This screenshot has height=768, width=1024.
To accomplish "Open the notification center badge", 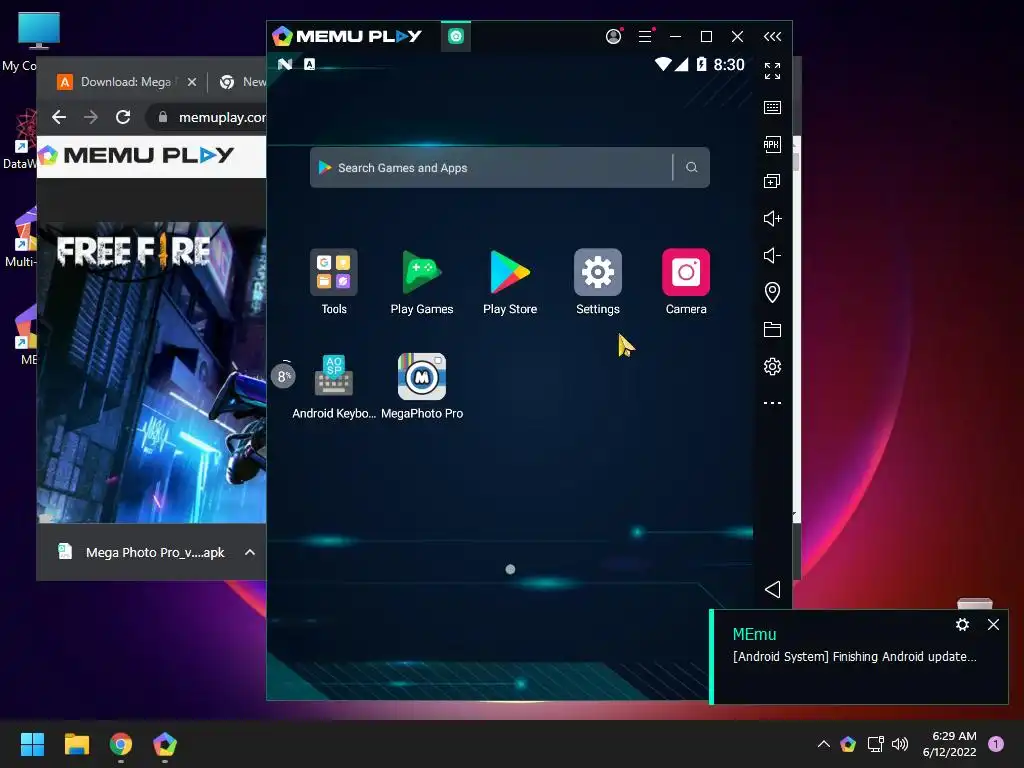I will pyautogui.click(x=996, y=744).
